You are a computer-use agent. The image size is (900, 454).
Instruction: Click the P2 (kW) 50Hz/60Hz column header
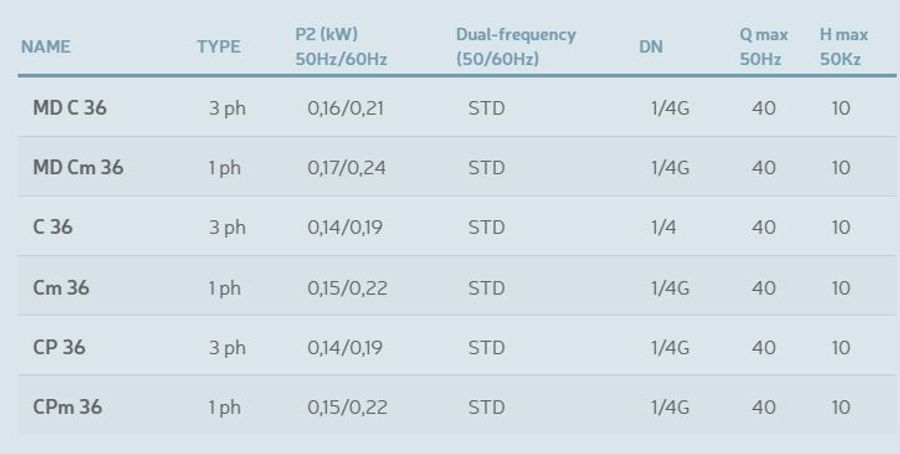pyautogui.click(x=341, y=47)
